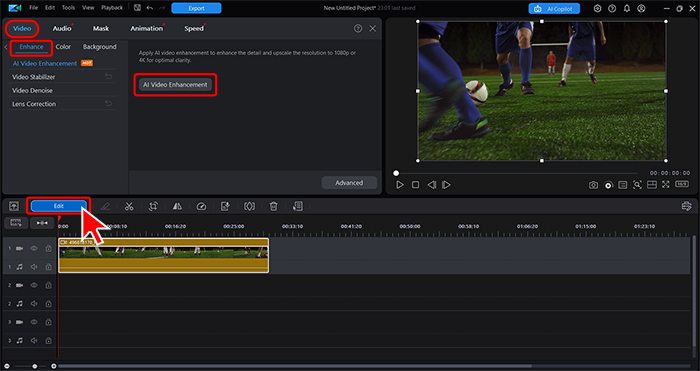
Task: Click the Flip mirror icon in toolbar
Action: [x=177, y=206]
